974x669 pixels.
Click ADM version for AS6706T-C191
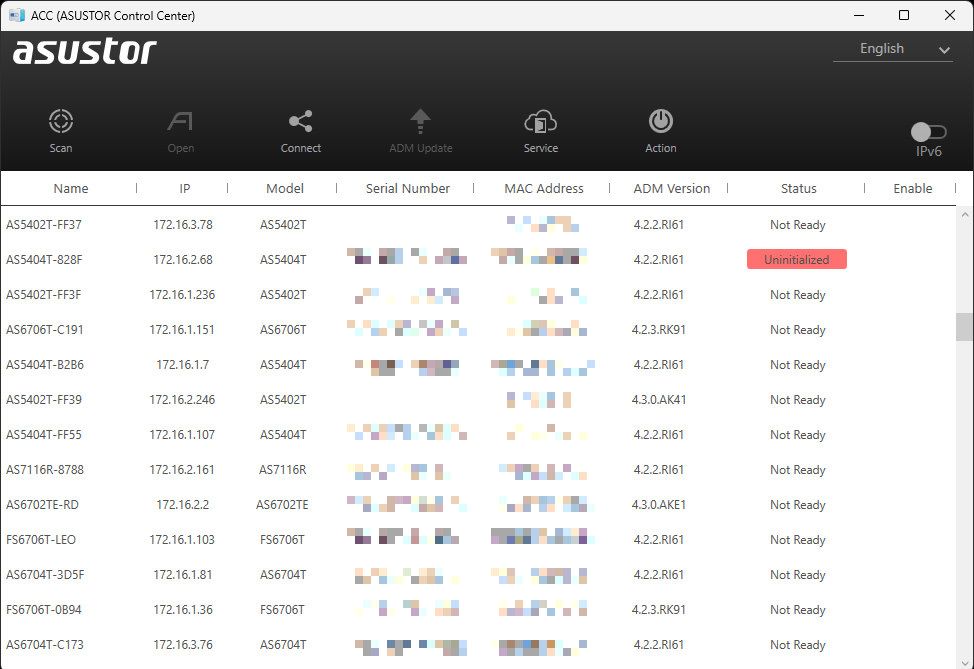click(659, 330)
